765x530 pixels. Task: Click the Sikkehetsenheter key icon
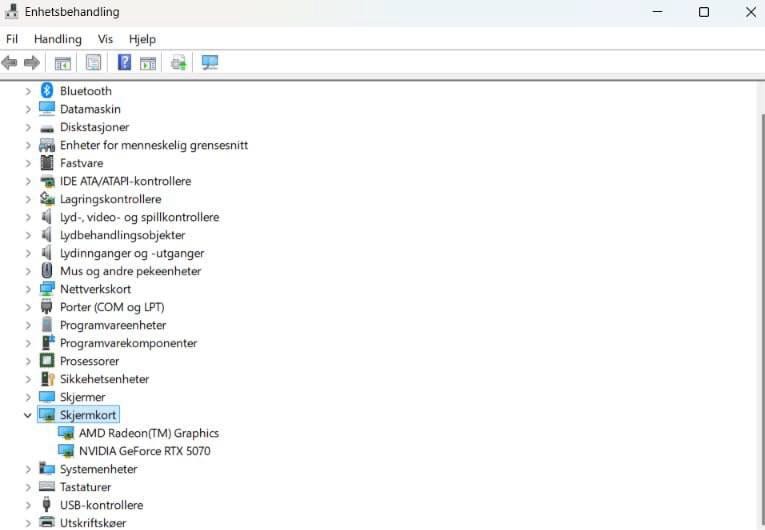pos(47,379)
